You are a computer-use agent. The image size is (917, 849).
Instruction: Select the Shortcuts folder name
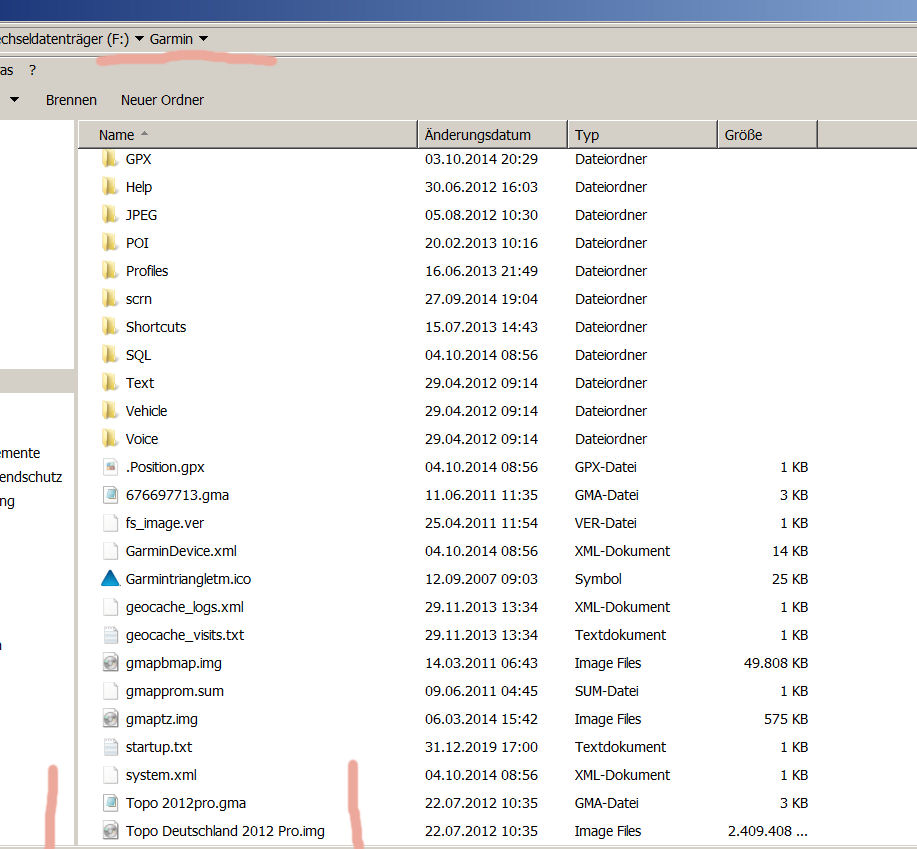156,327
